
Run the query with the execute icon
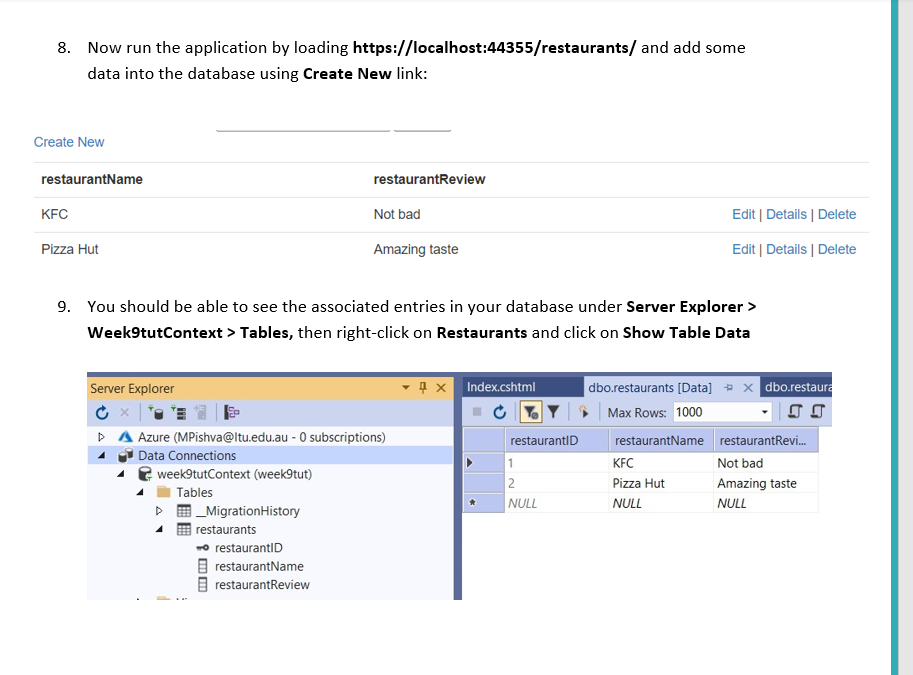coord(583,412)
